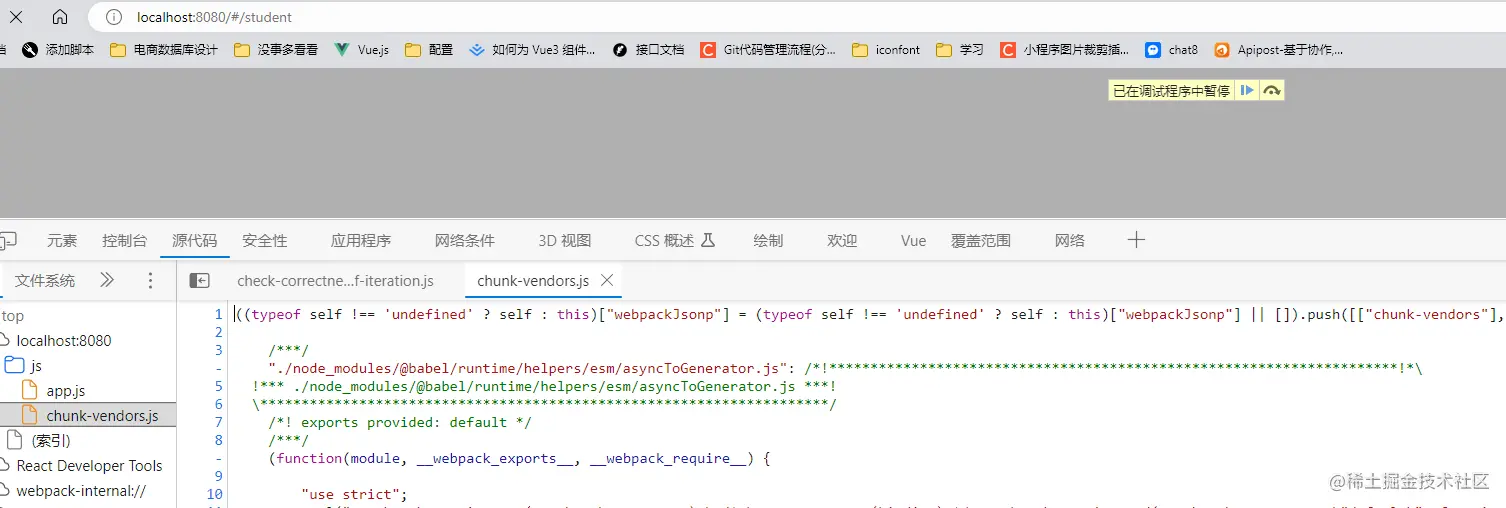Select localhost:8080 in the file tree

point(64,340)
